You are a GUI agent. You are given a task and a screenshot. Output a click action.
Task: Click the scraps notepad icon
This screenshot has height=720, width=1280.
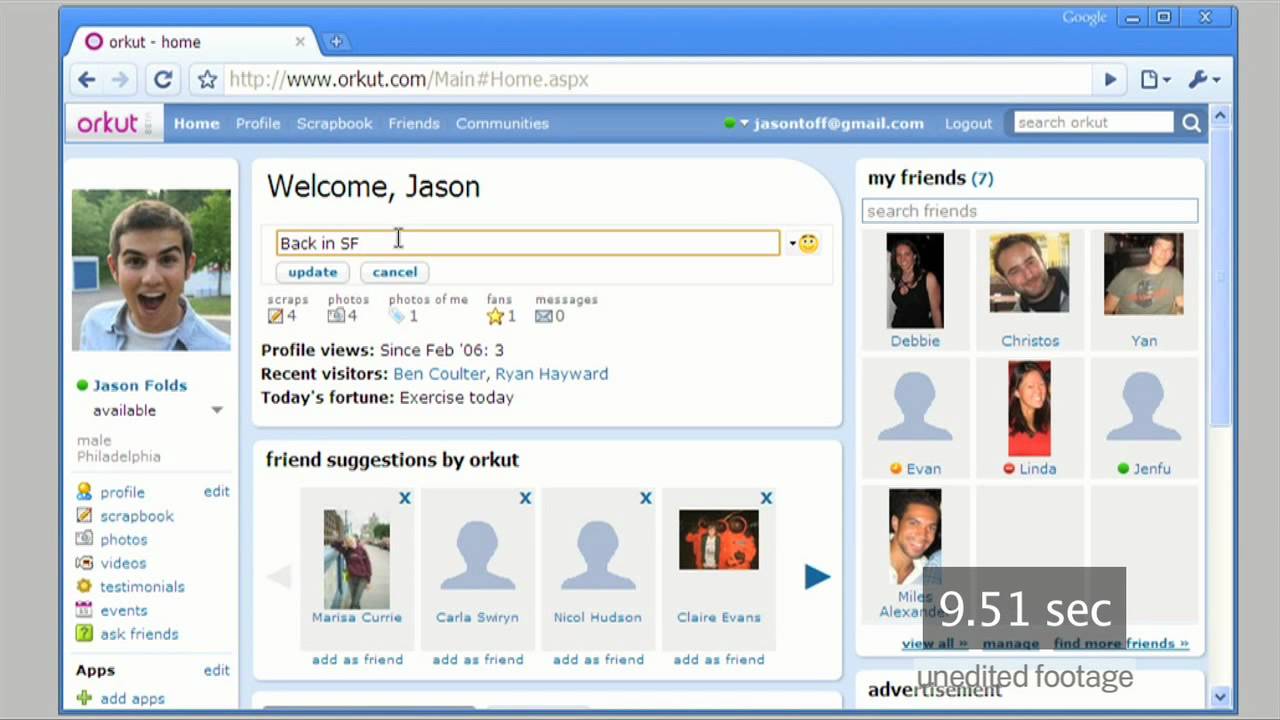[275, 316]
